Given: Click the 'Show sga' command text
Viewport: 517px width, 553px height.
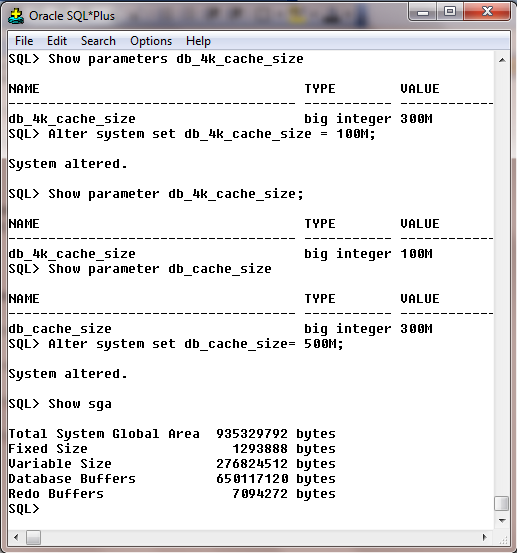Looking at the screenshot, I should 80,404.
